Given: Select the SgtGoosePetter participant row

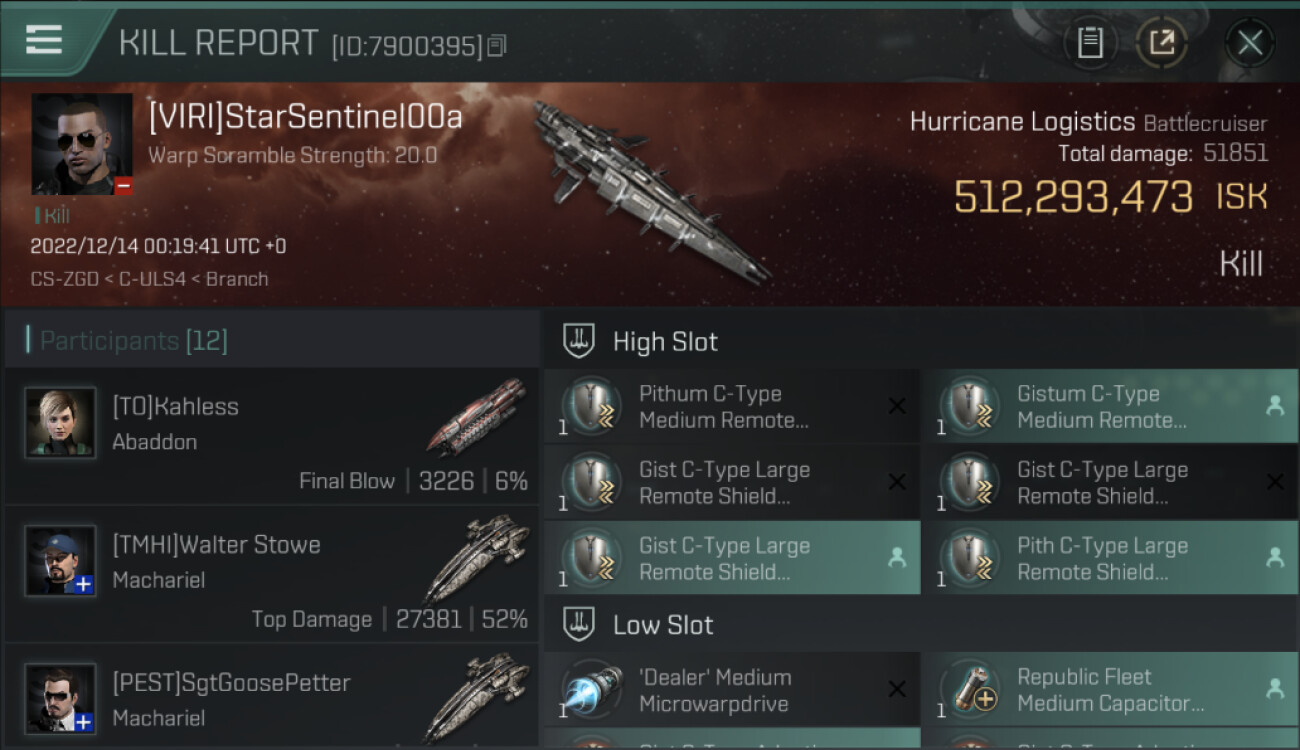Looking at the screenshot, I should (x=272, y=698).
